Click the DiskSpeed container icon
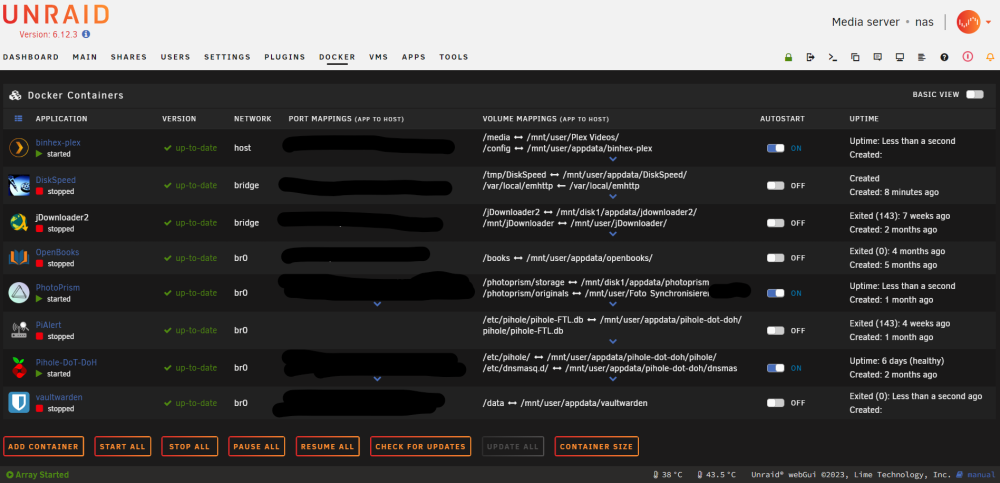The image size is (1000, 483). click(x=18, y=185)
